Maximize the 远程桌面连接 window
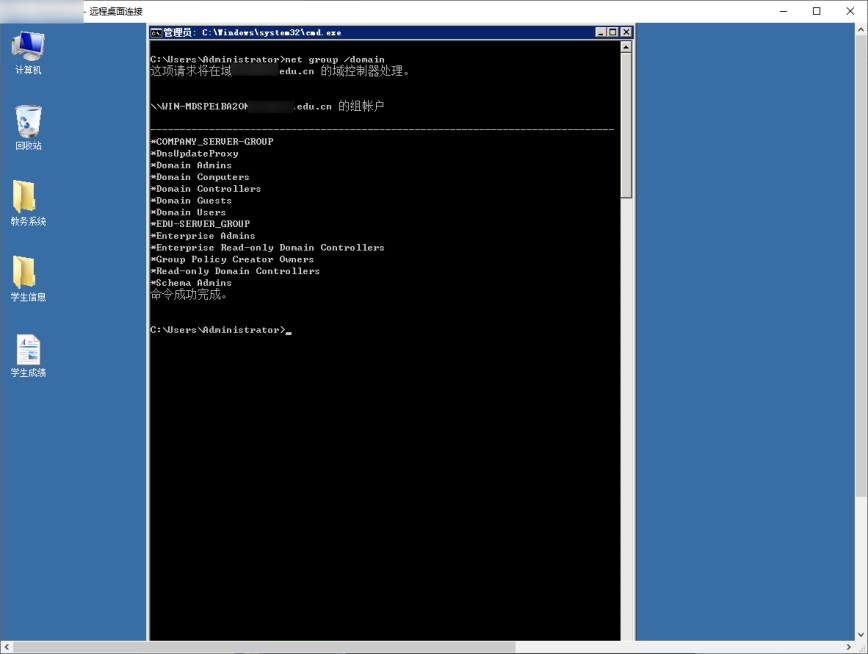The image size is (868, 654). (x=816, y=11)
